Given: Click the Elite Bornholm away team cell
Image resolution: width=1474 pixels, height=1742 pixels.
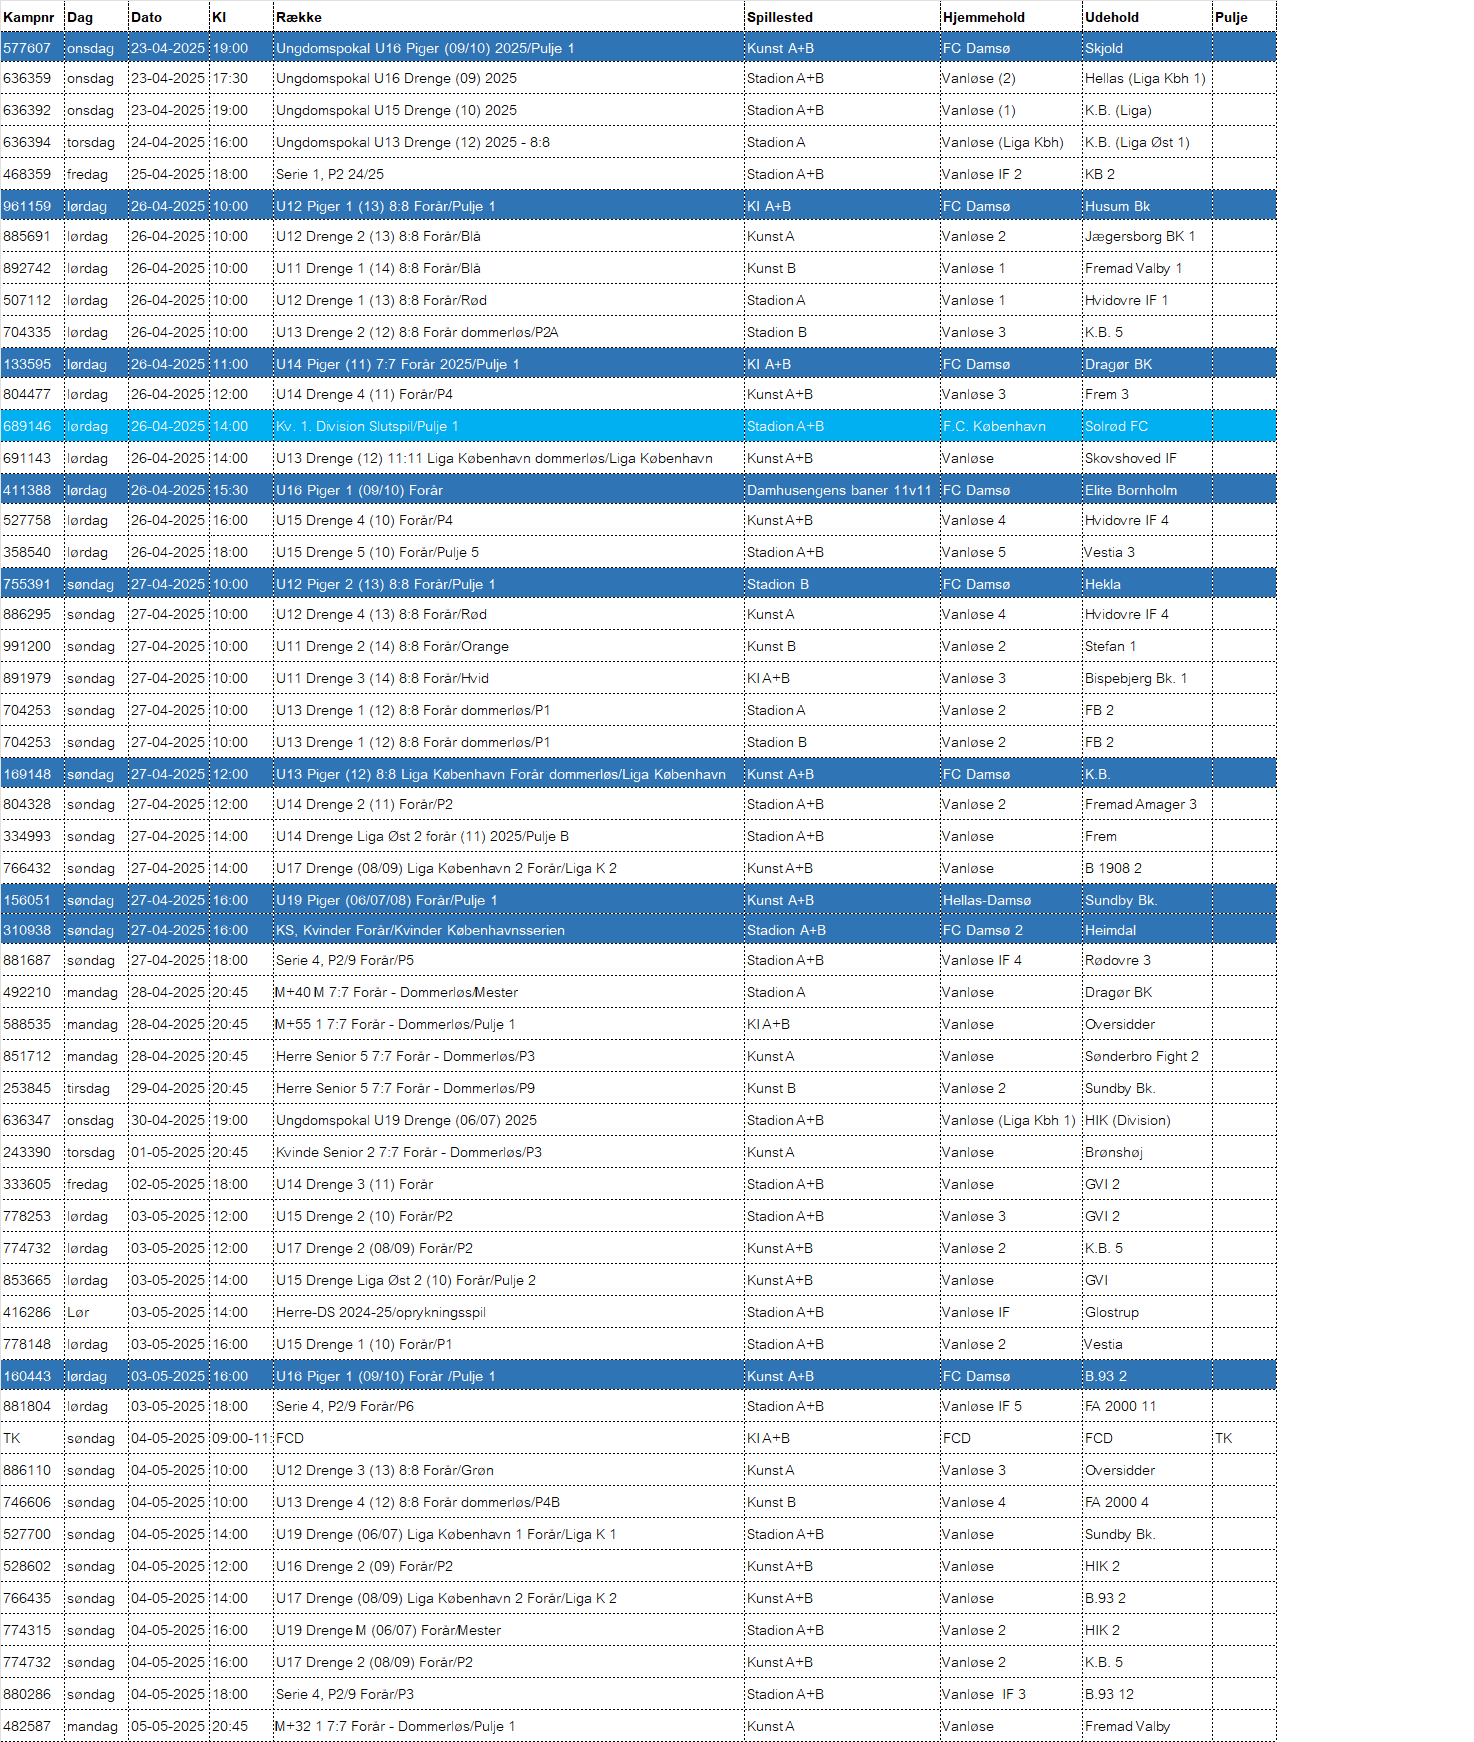Looking at the screenshot, I should pyautogui.click(x=1147, y=490).
